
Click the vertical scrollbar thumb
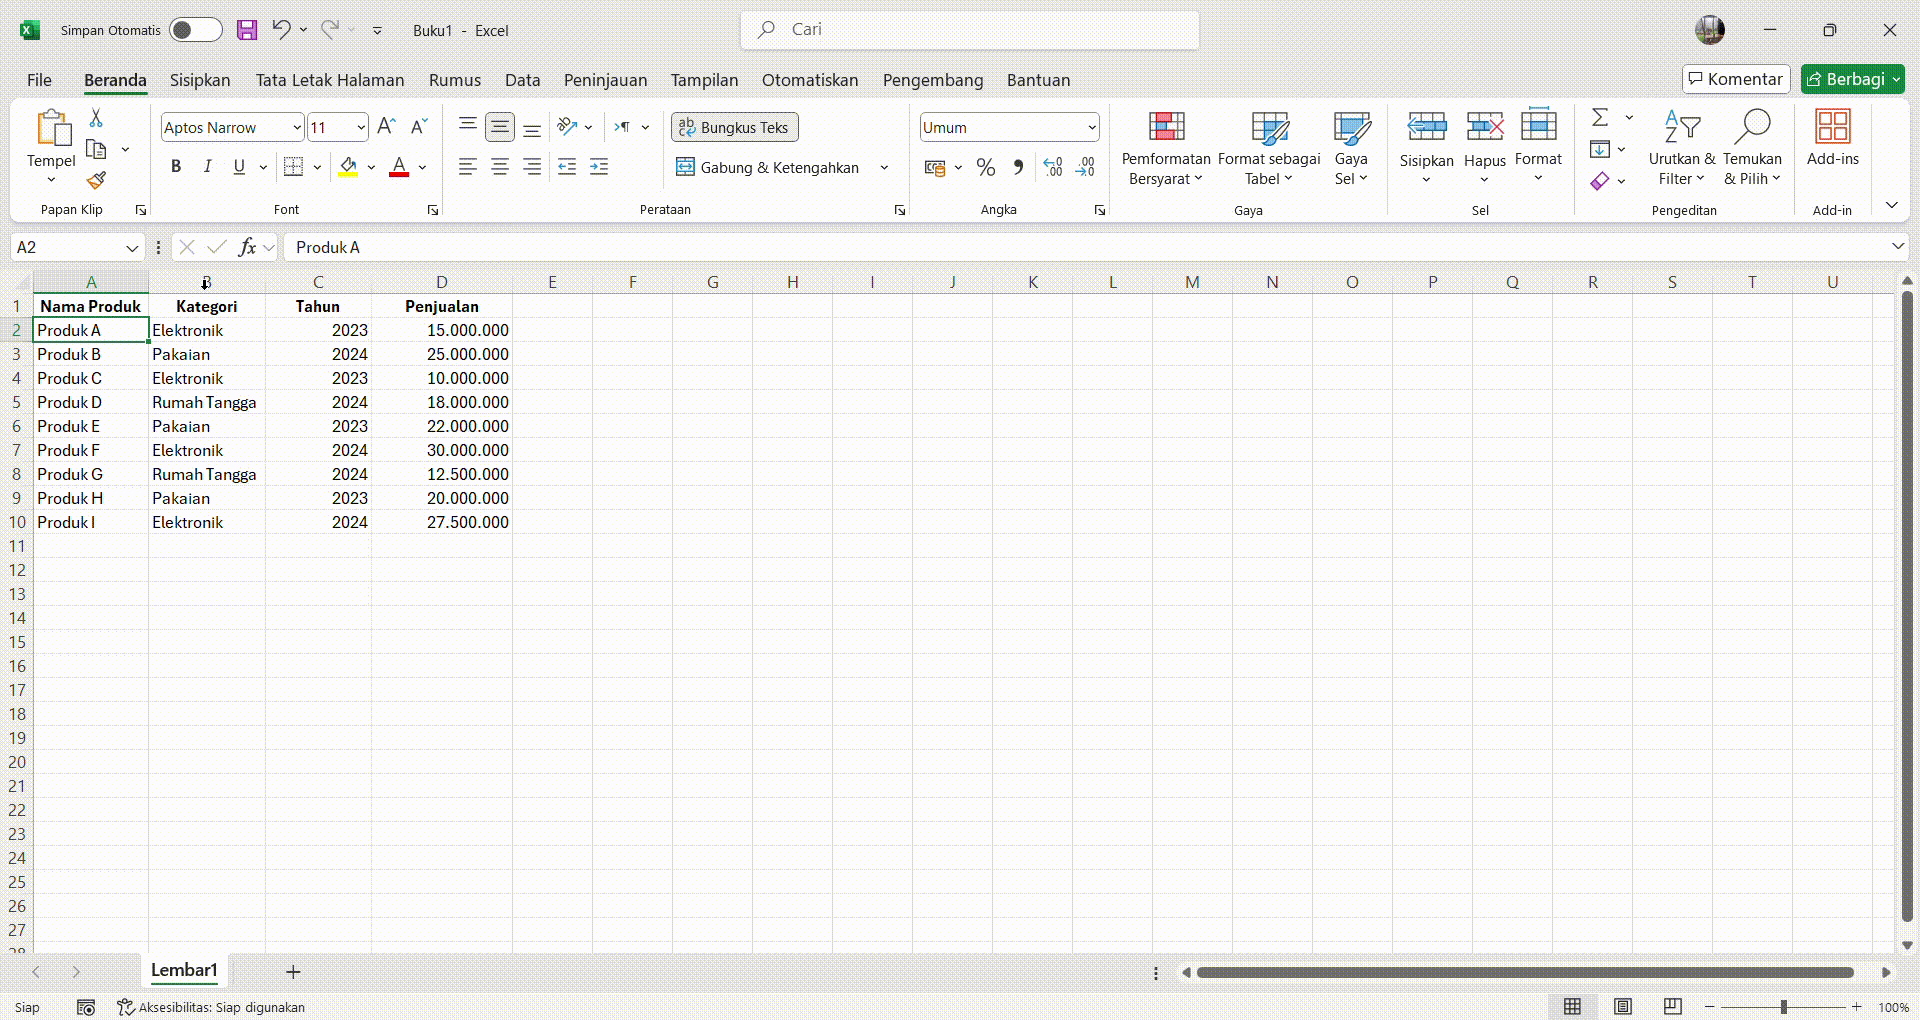1906,606
